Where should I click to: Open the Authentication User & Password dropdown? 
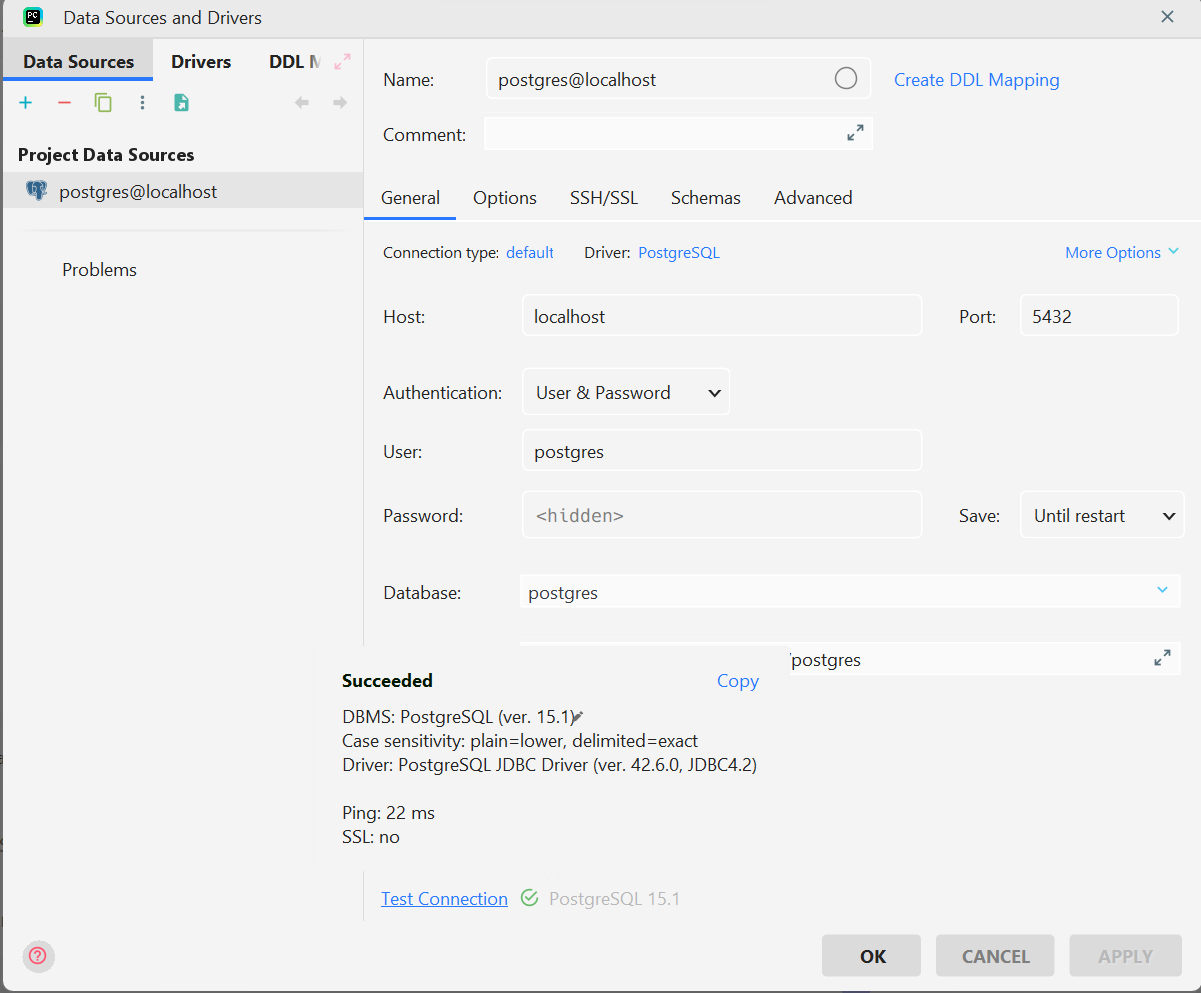(626, 392)
